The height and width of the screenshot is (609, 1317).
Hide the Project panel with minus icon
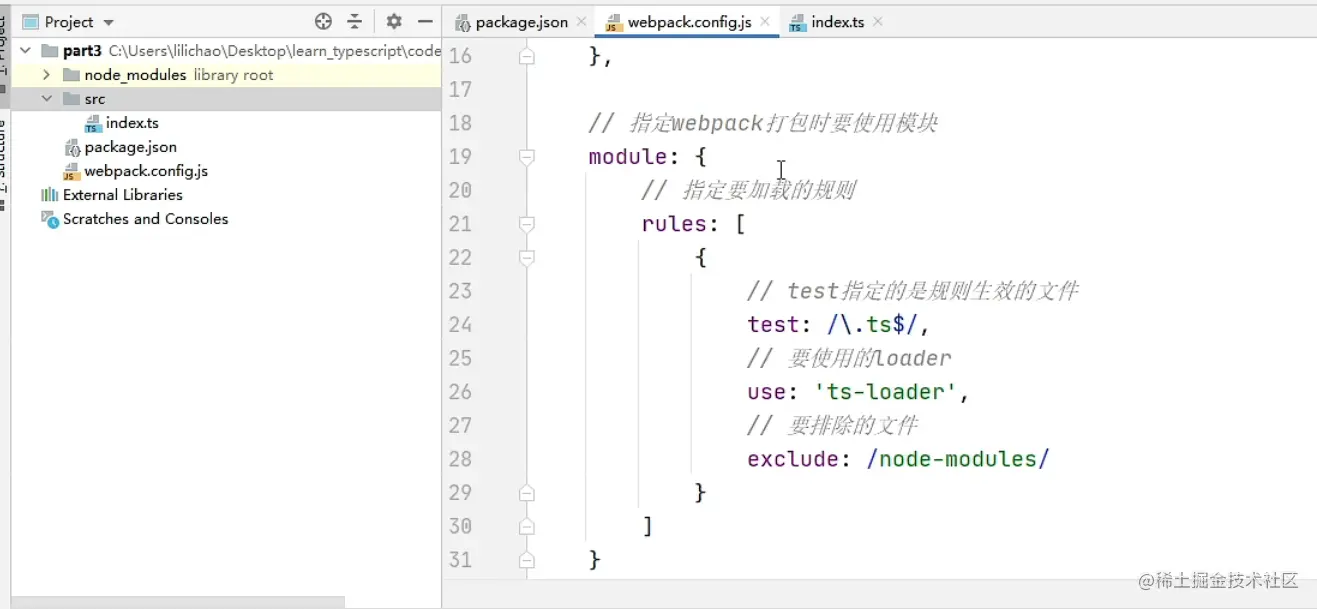(x=425, y=21)
